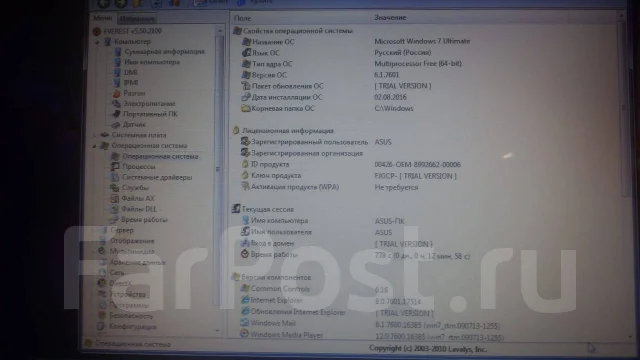The height and width of the screenshot is (360, 640).
Task: Open the Портативный ПК page icon
Action: [x=116, y=114]
